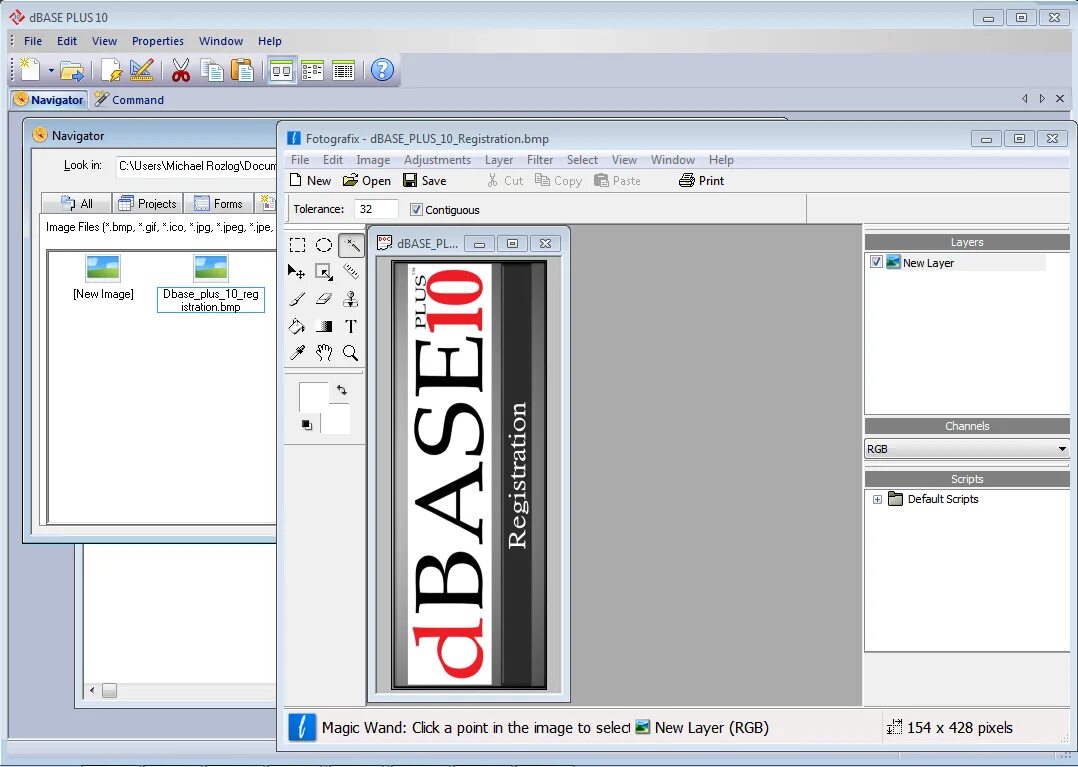The width and height of the screenshot is (1078, 767).
Task: Select the Text tool
Action: click(x=351, y=326)
